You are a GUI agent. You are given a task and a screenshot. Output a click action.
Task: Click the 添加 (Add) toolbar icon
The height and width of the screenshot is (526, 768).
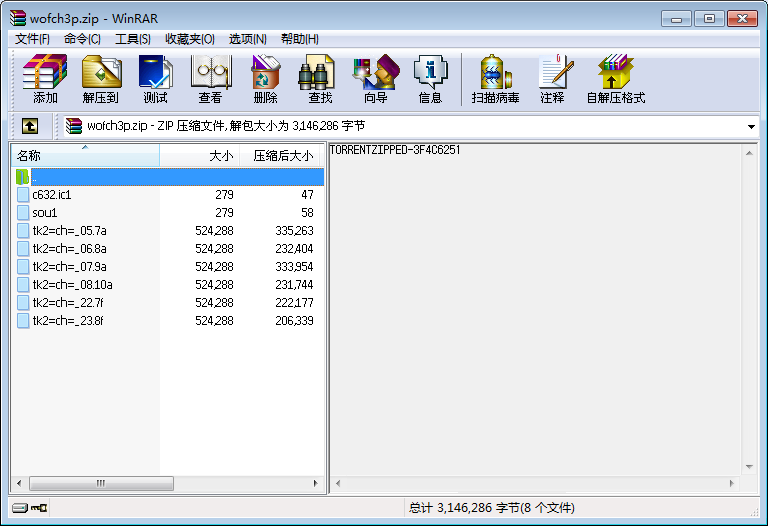tap(45, 79)
